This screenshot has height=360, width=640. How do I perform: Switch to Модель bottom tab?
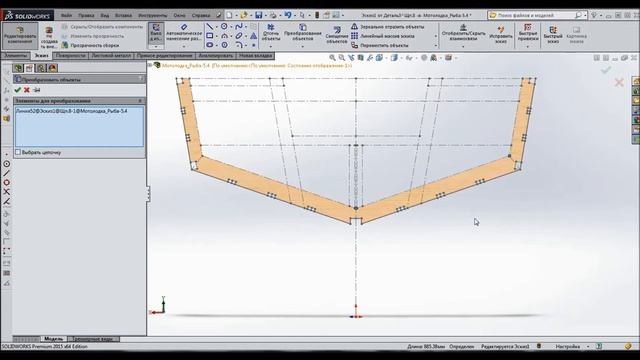click(53, 339)
